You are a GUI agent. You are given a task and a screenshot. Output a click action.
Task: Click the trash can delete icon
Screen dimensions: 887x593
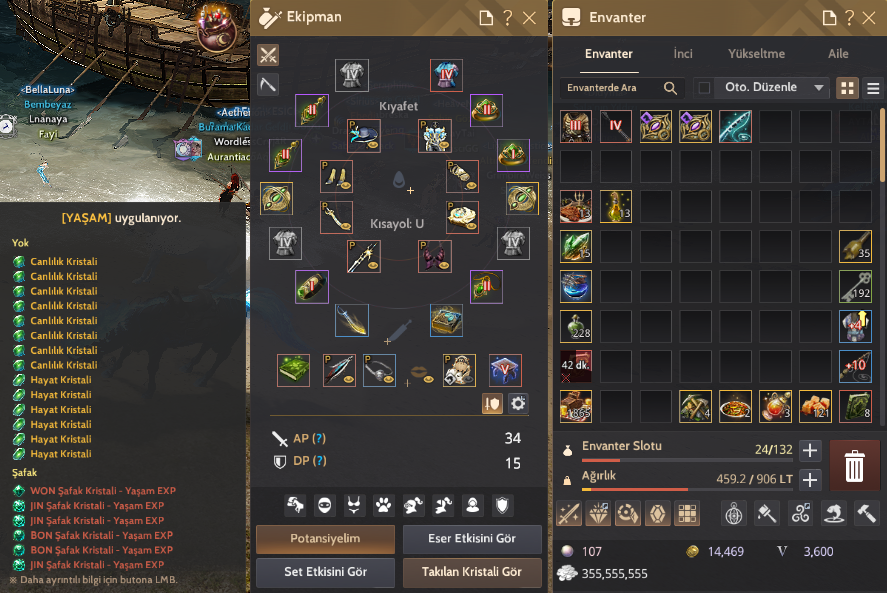click(x=854, y=465)
